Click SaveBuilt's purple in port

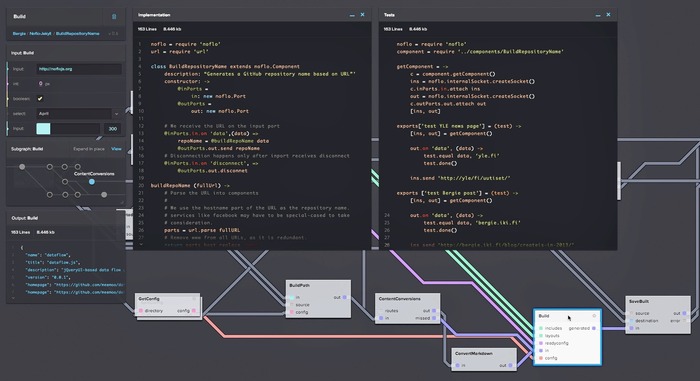631,328
